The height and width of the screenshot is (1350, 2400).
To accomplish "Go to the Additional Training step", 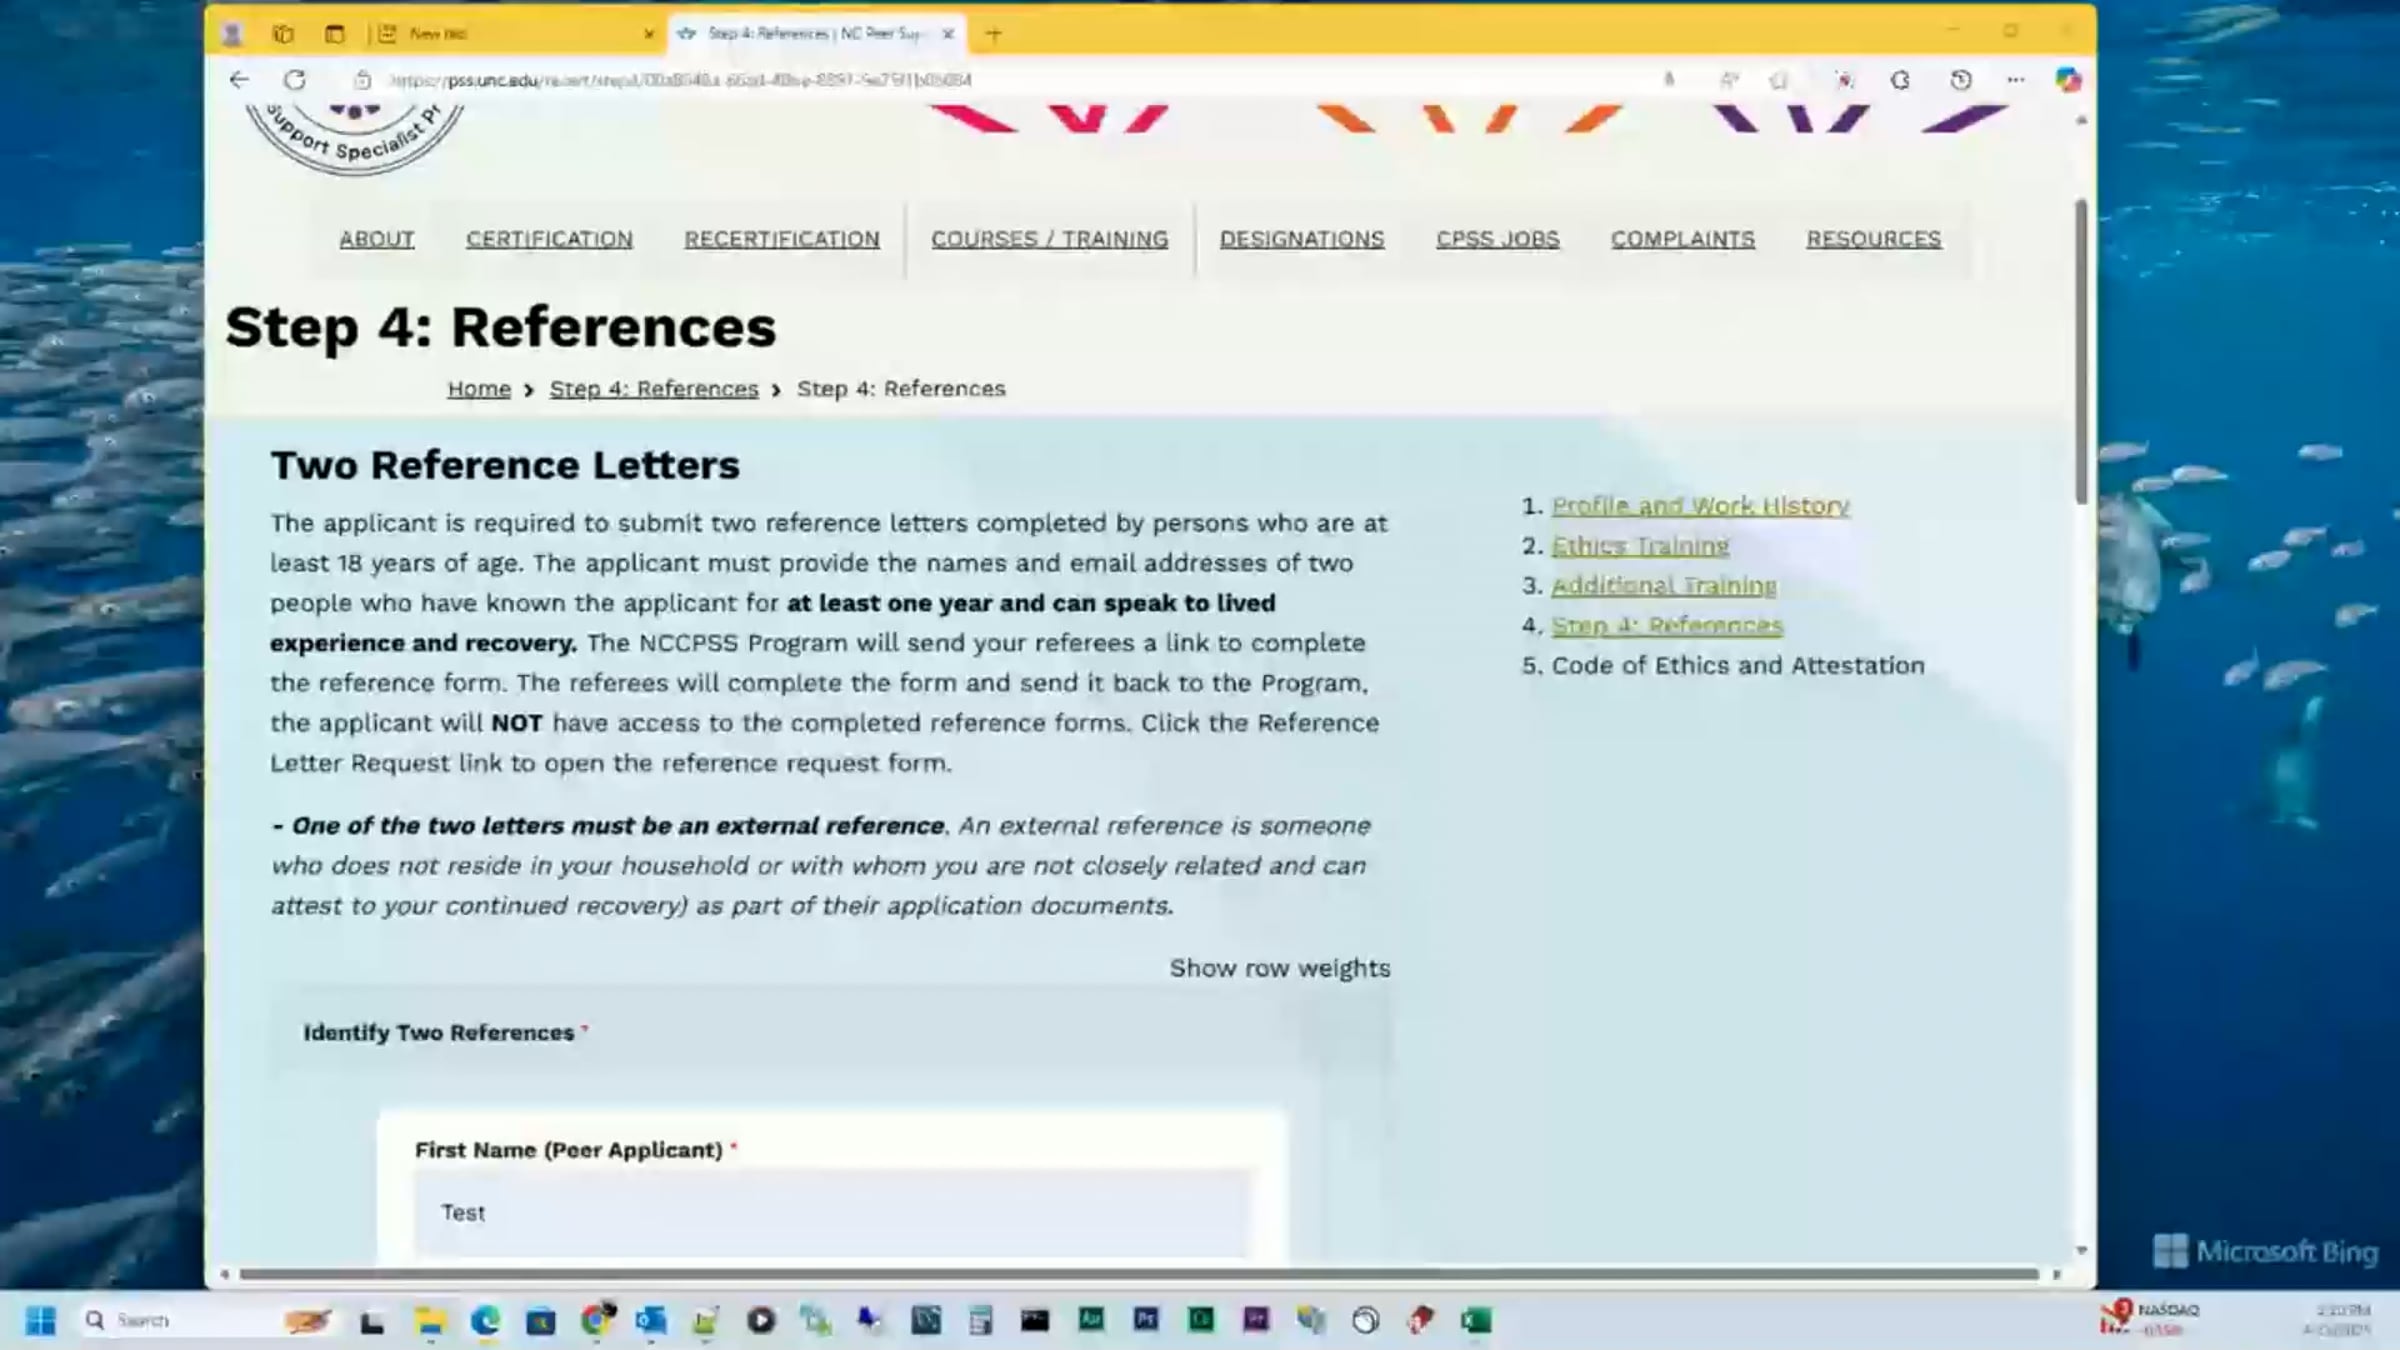I will pyautogui.click(x=1664, y=586).
